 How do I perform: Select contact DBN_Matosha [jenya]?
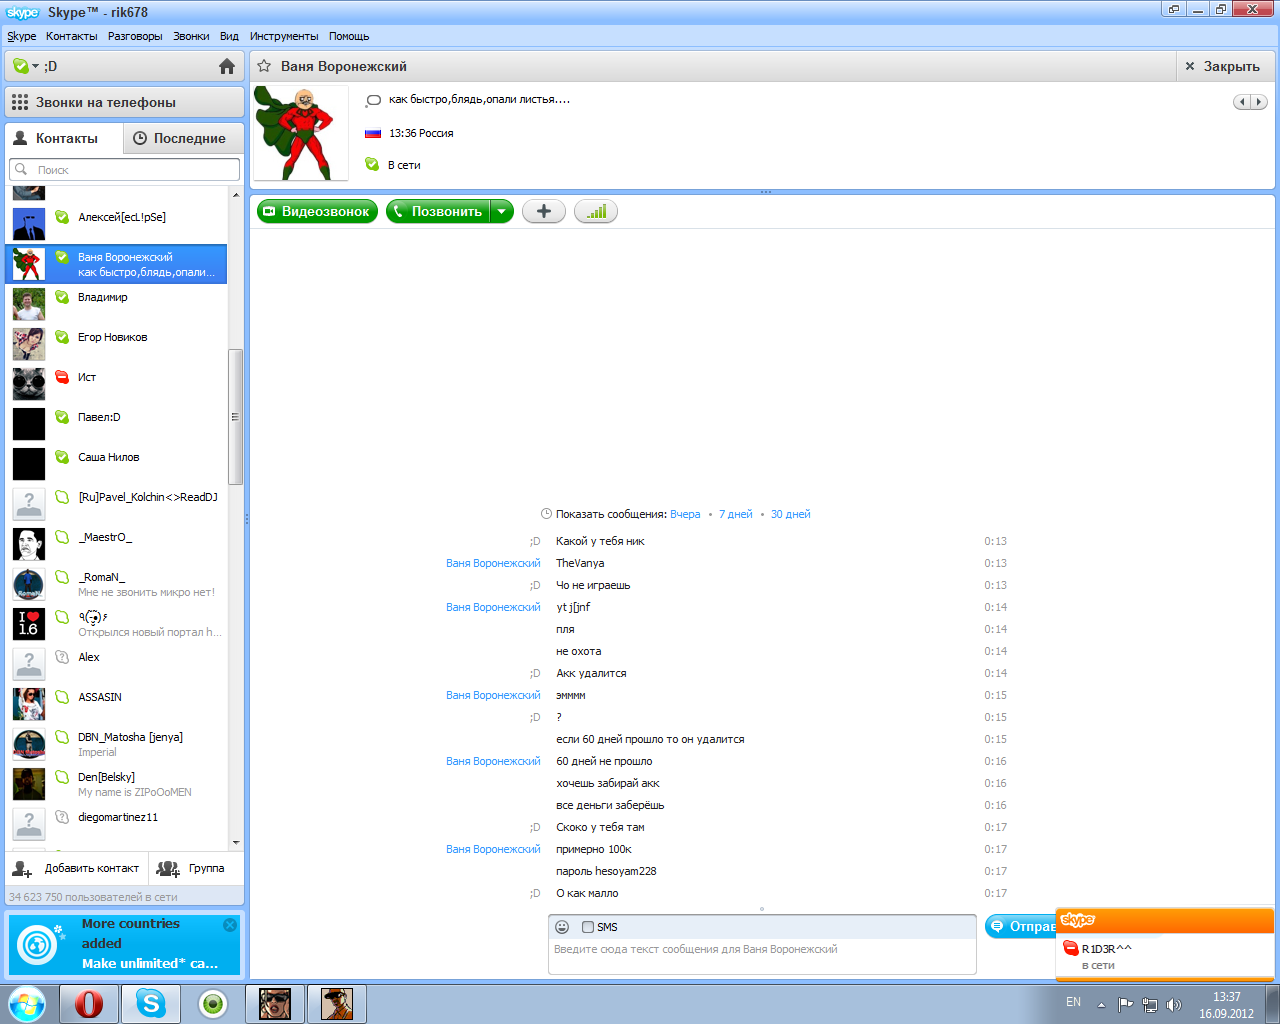pos(117,744)
